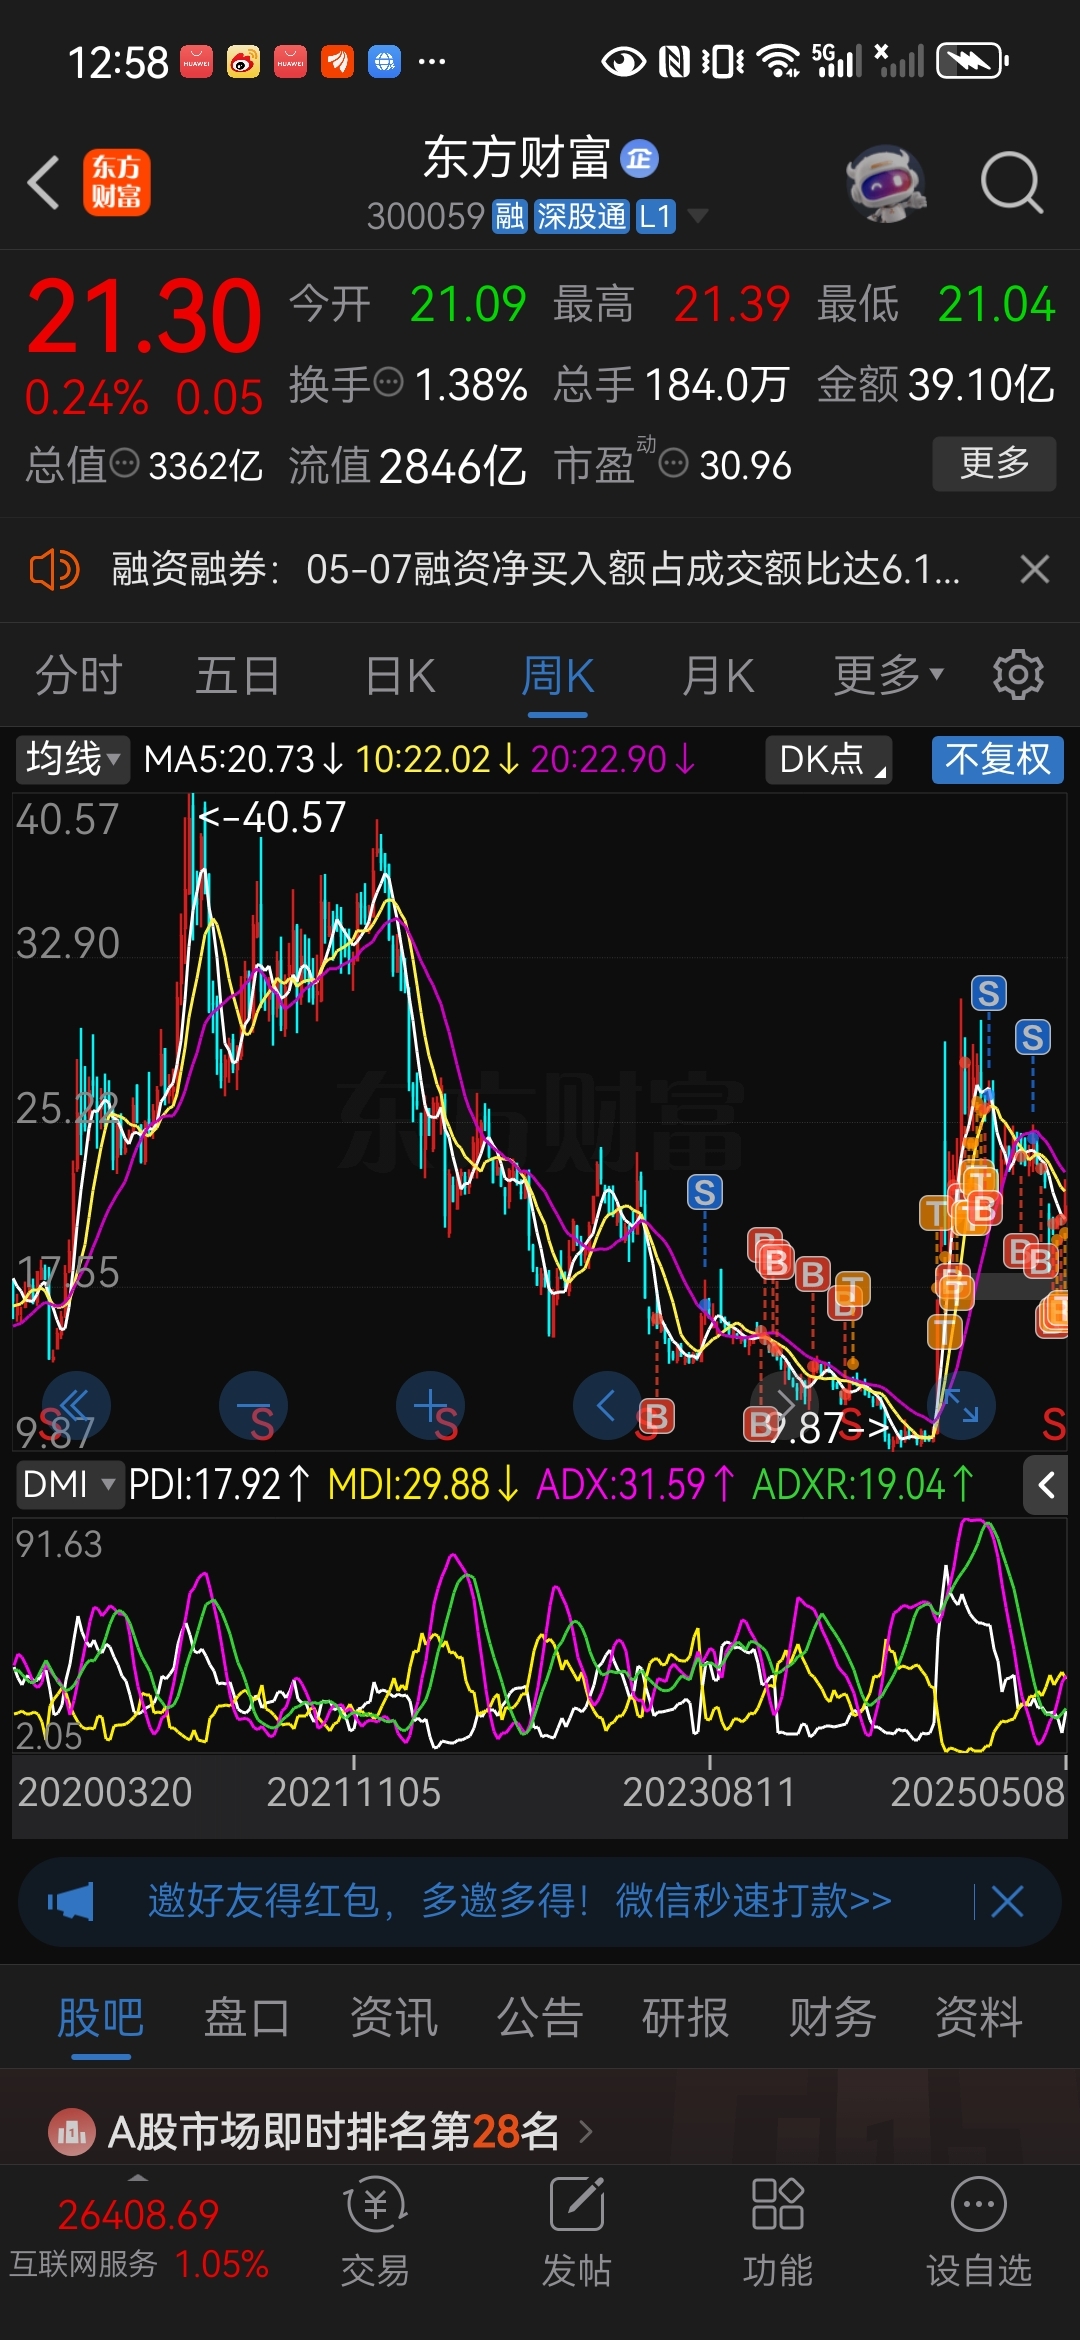1080x2340 pixels.
Task: Tap the info icon beside 市盈
Action: [x=674, y=463]
